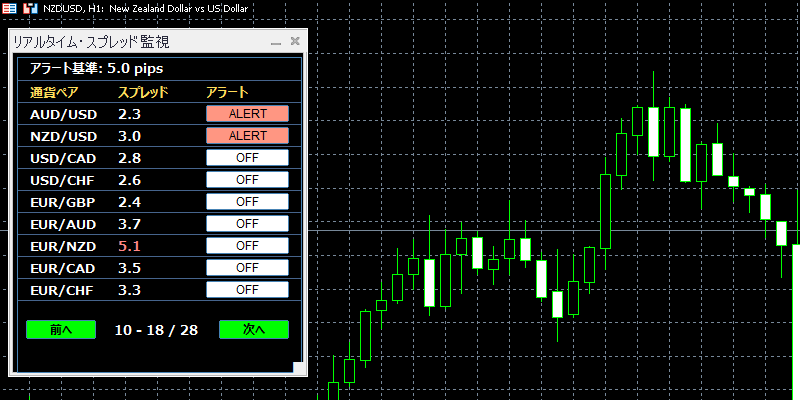This screenshot has width=800, height=400.
Task: Select the USD/CHF pair label
Action: 62,180
